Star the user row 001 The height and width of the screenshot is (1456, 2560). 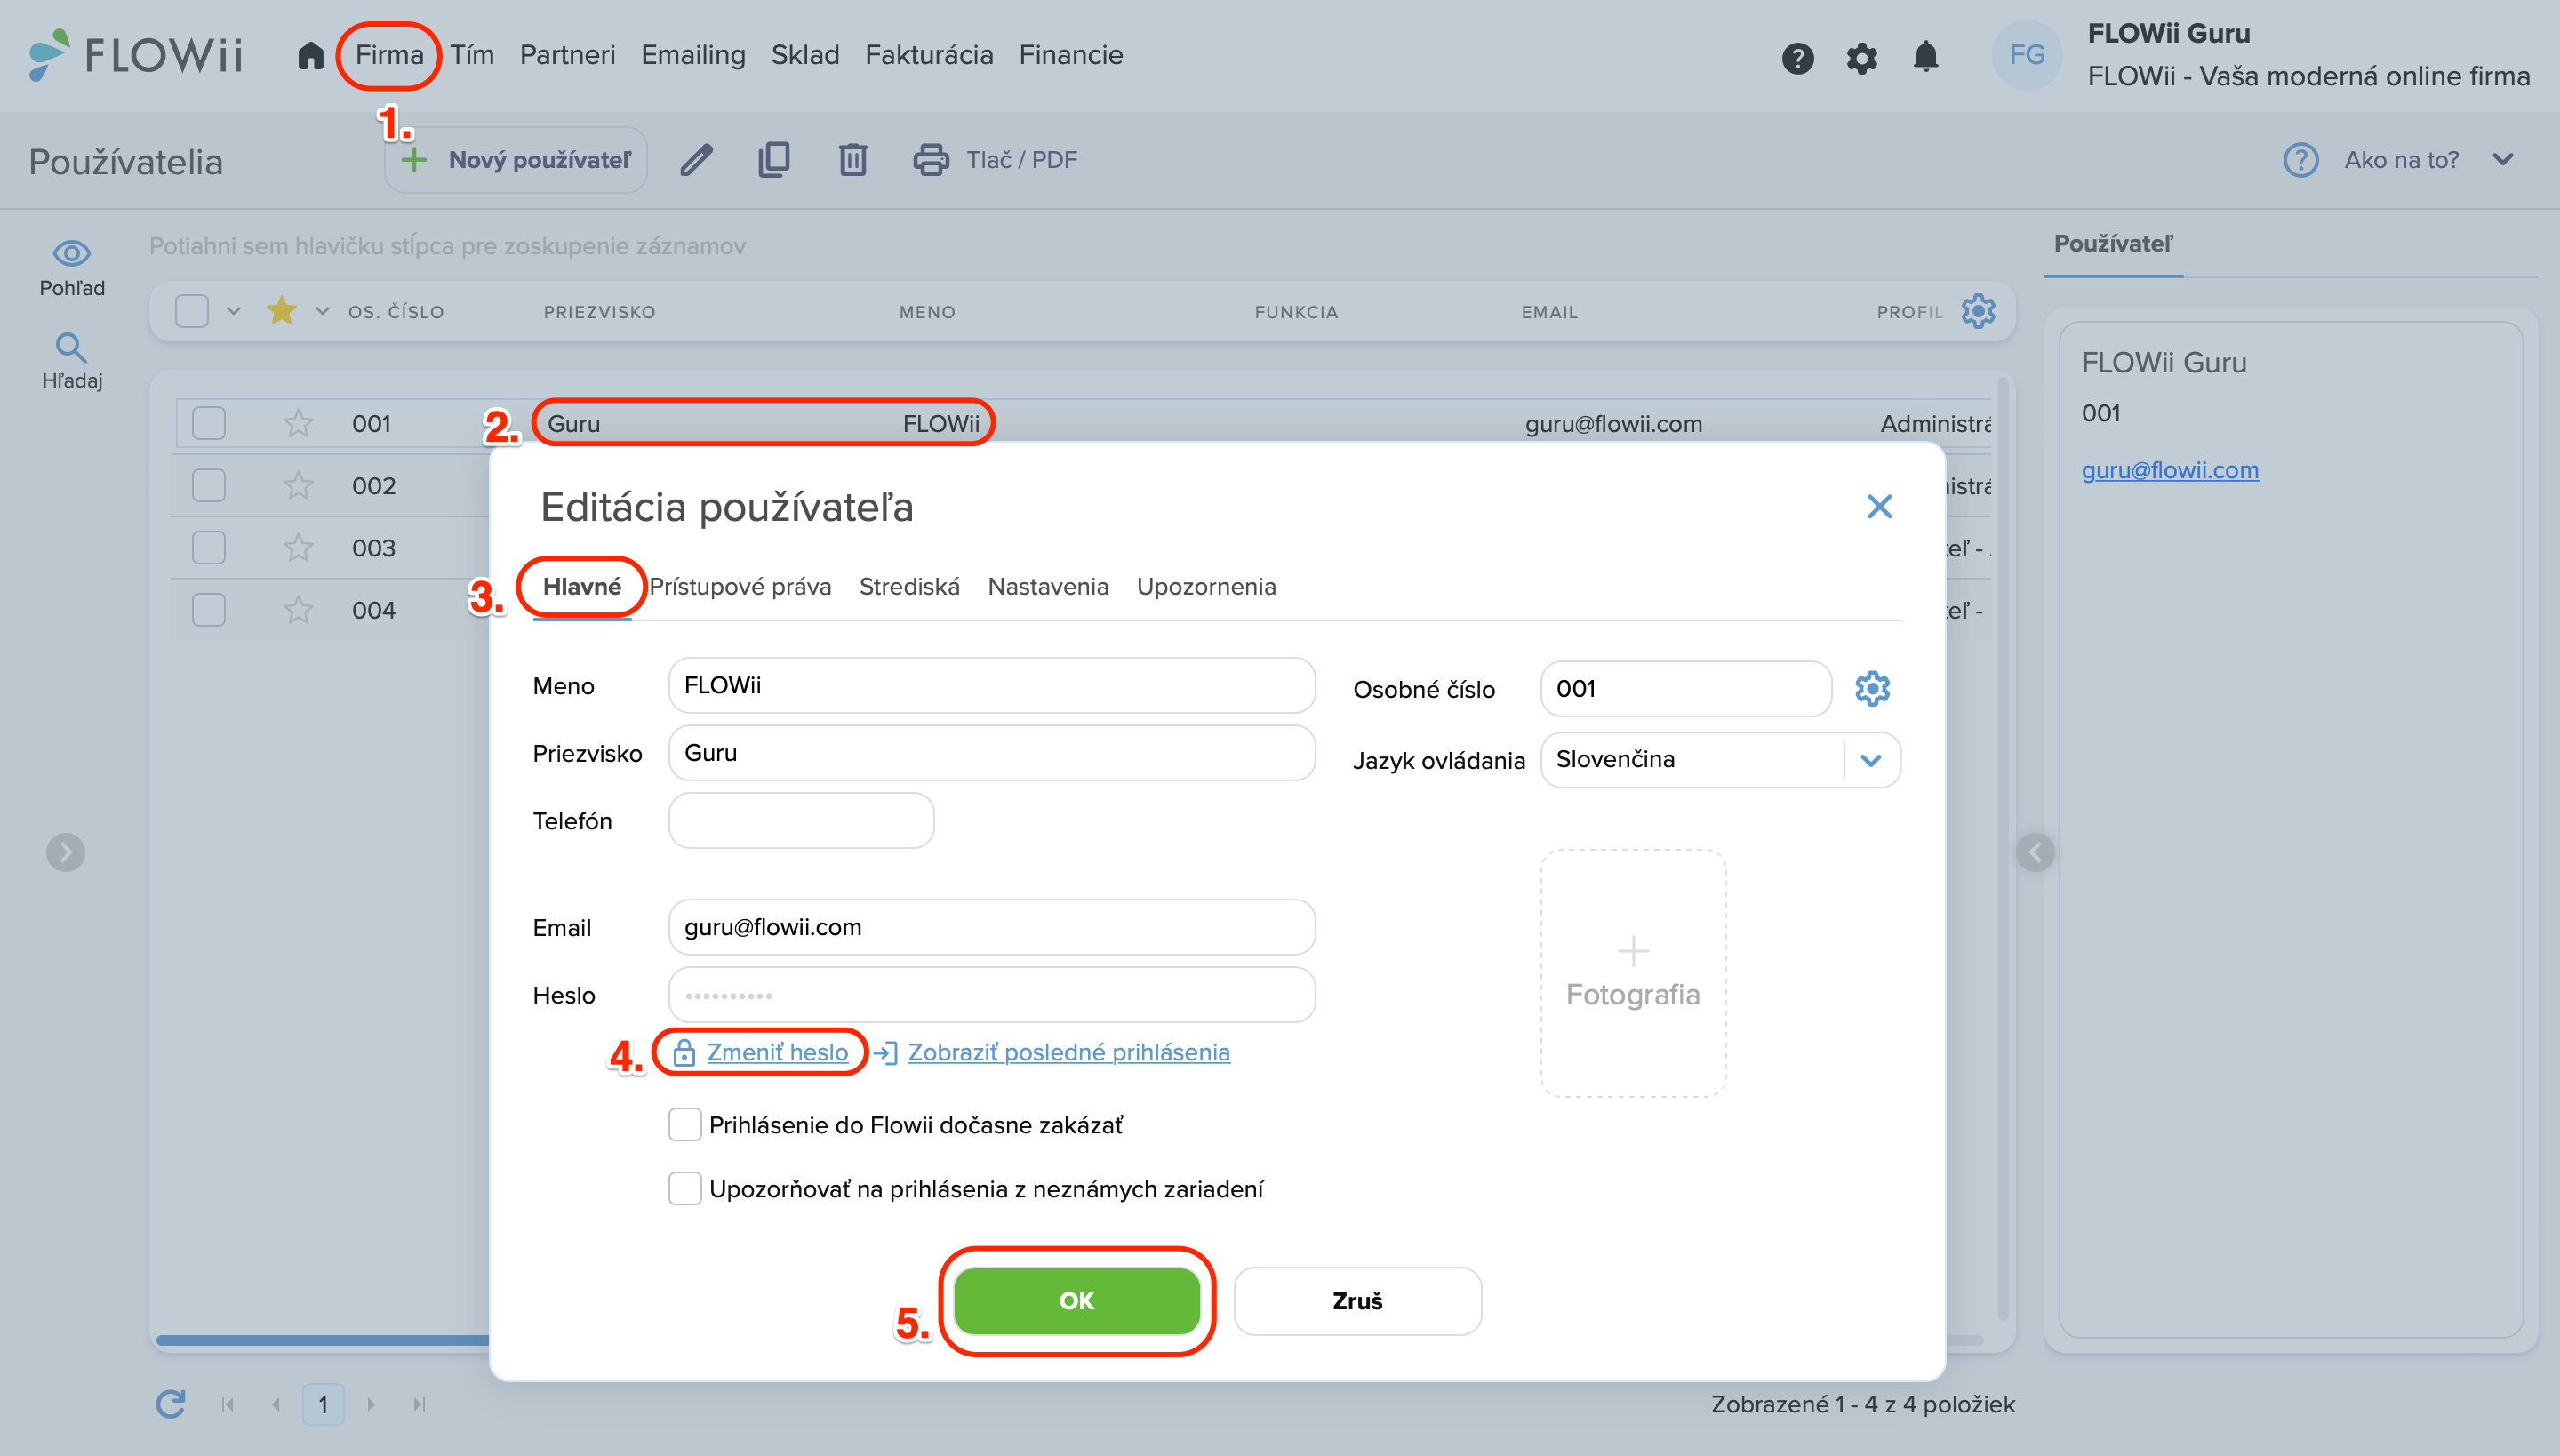(x=298, y=423)
